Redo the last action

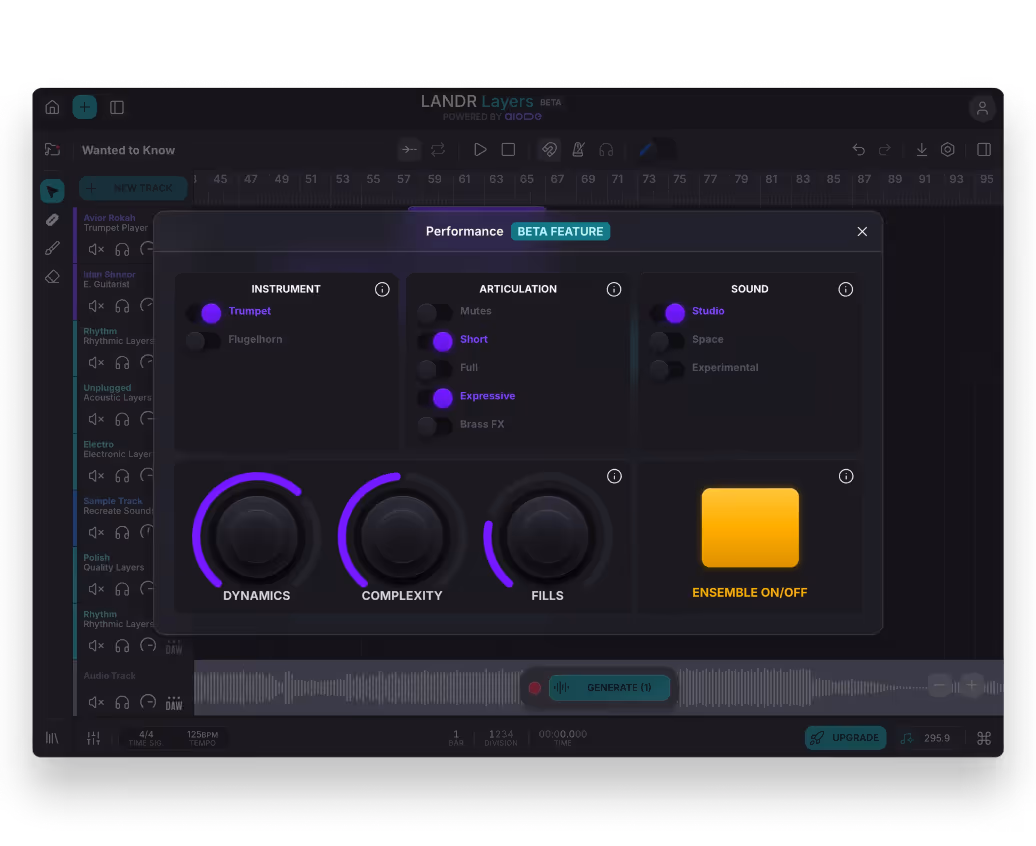pos(885,149)
